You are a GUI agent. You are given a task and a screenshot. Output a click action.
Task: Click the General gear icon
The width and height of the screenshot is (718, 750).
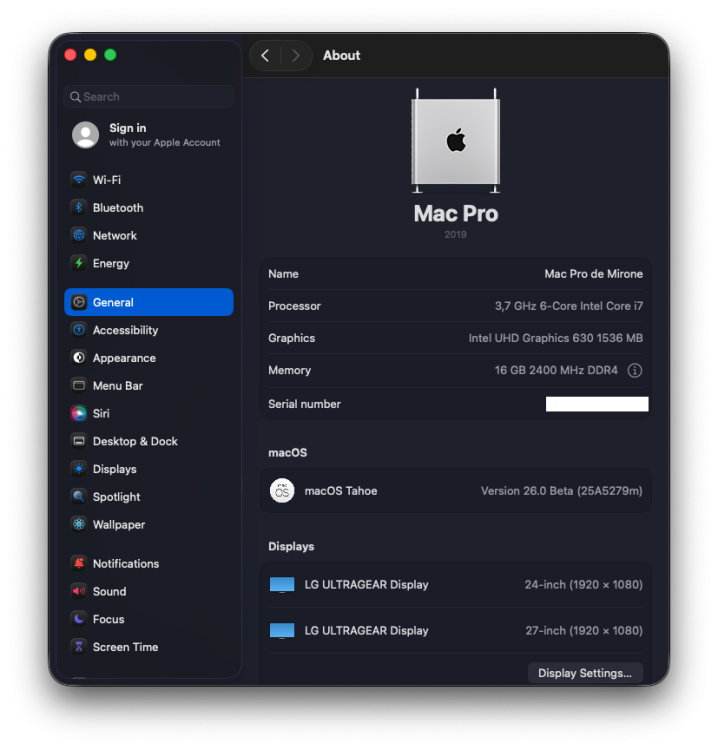coord(79,302)
